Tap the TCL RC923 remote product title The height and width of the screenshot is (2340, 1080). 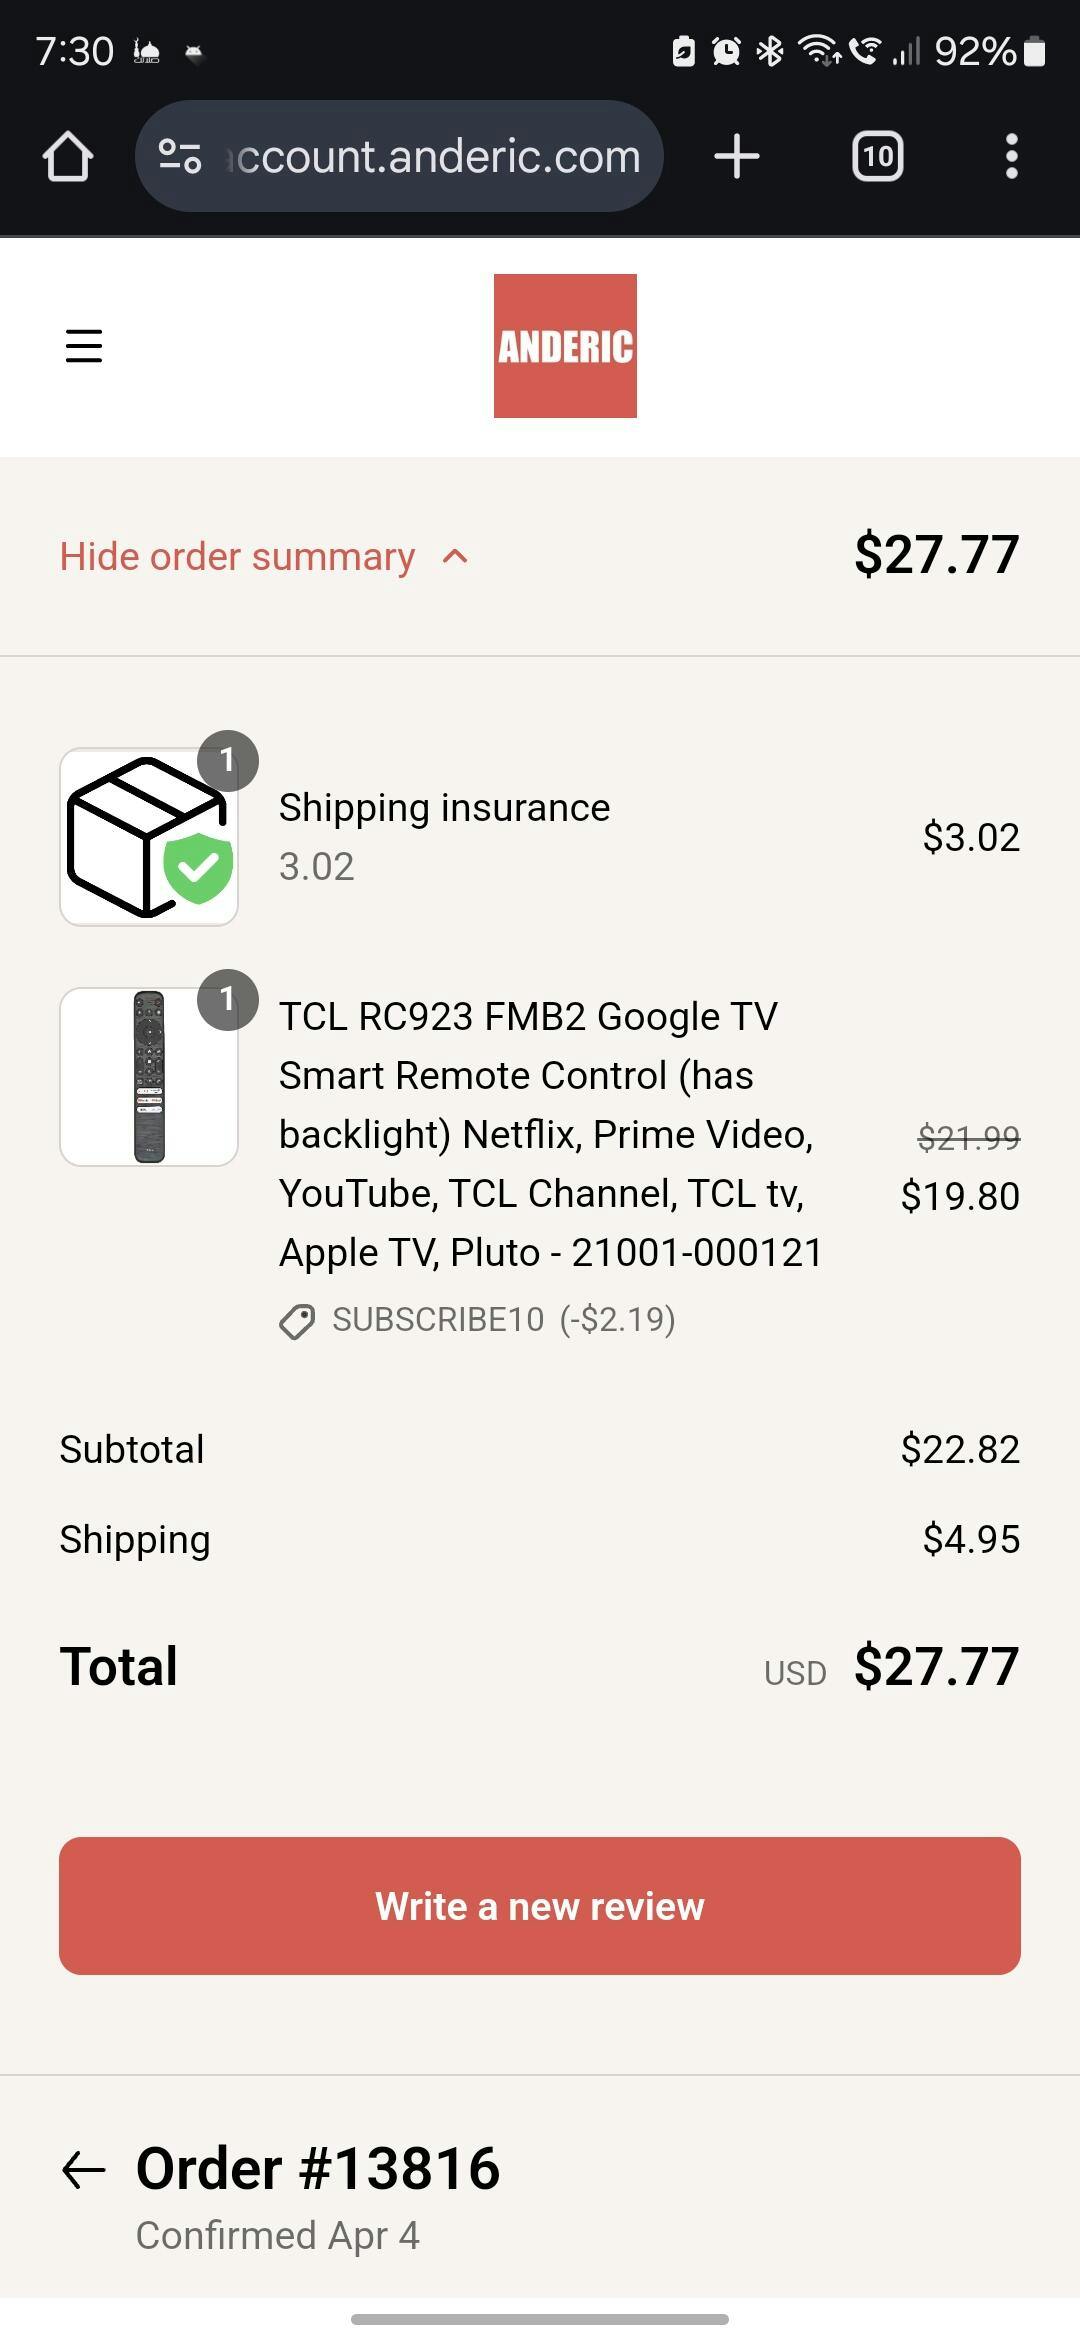(x=550, y=1134)
